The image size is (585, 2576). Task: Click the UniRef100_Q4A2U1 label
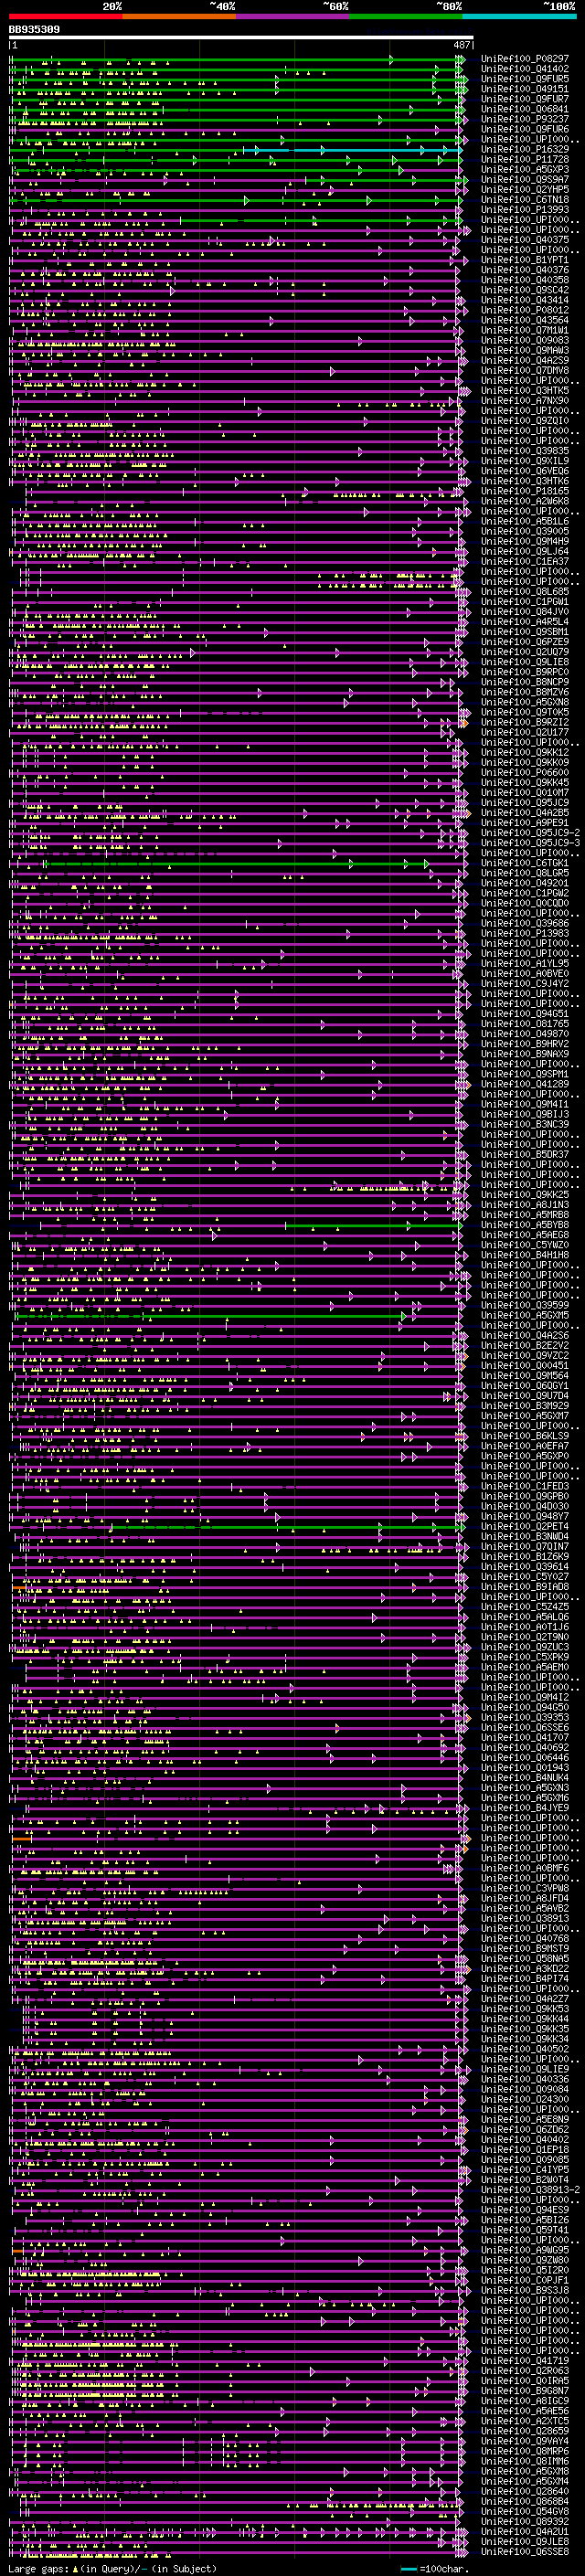coord(524,2531)
